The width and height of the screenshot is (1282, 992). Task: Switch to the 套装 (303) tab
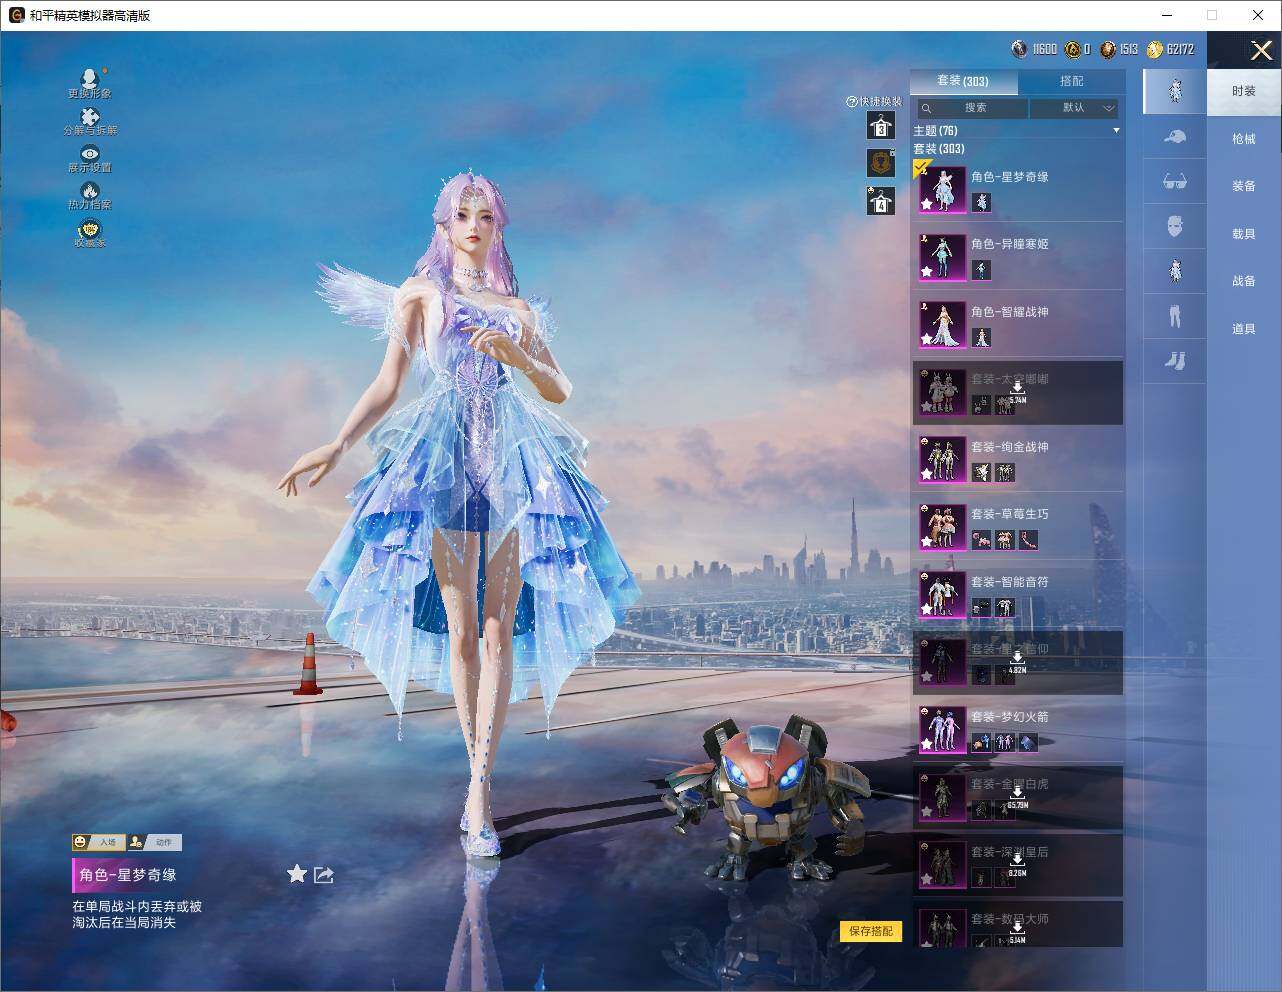[963, 81]
